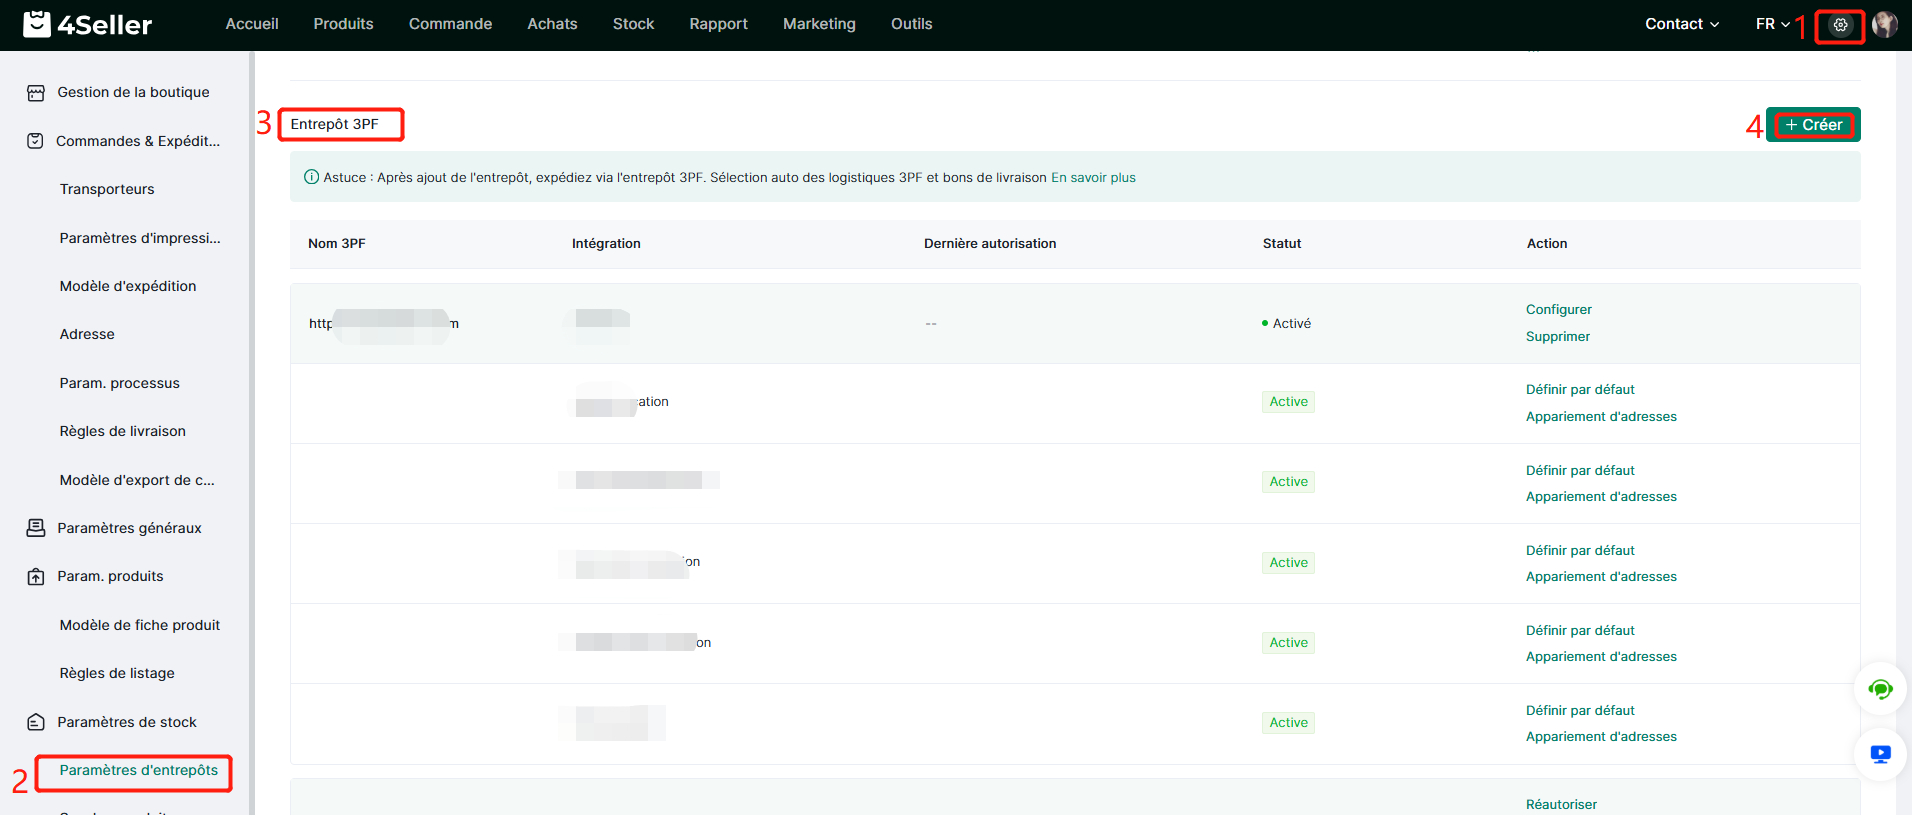Viewport: 1912px width, 815px height.
Task: Click the Param. produits icon
Action: 36,577
